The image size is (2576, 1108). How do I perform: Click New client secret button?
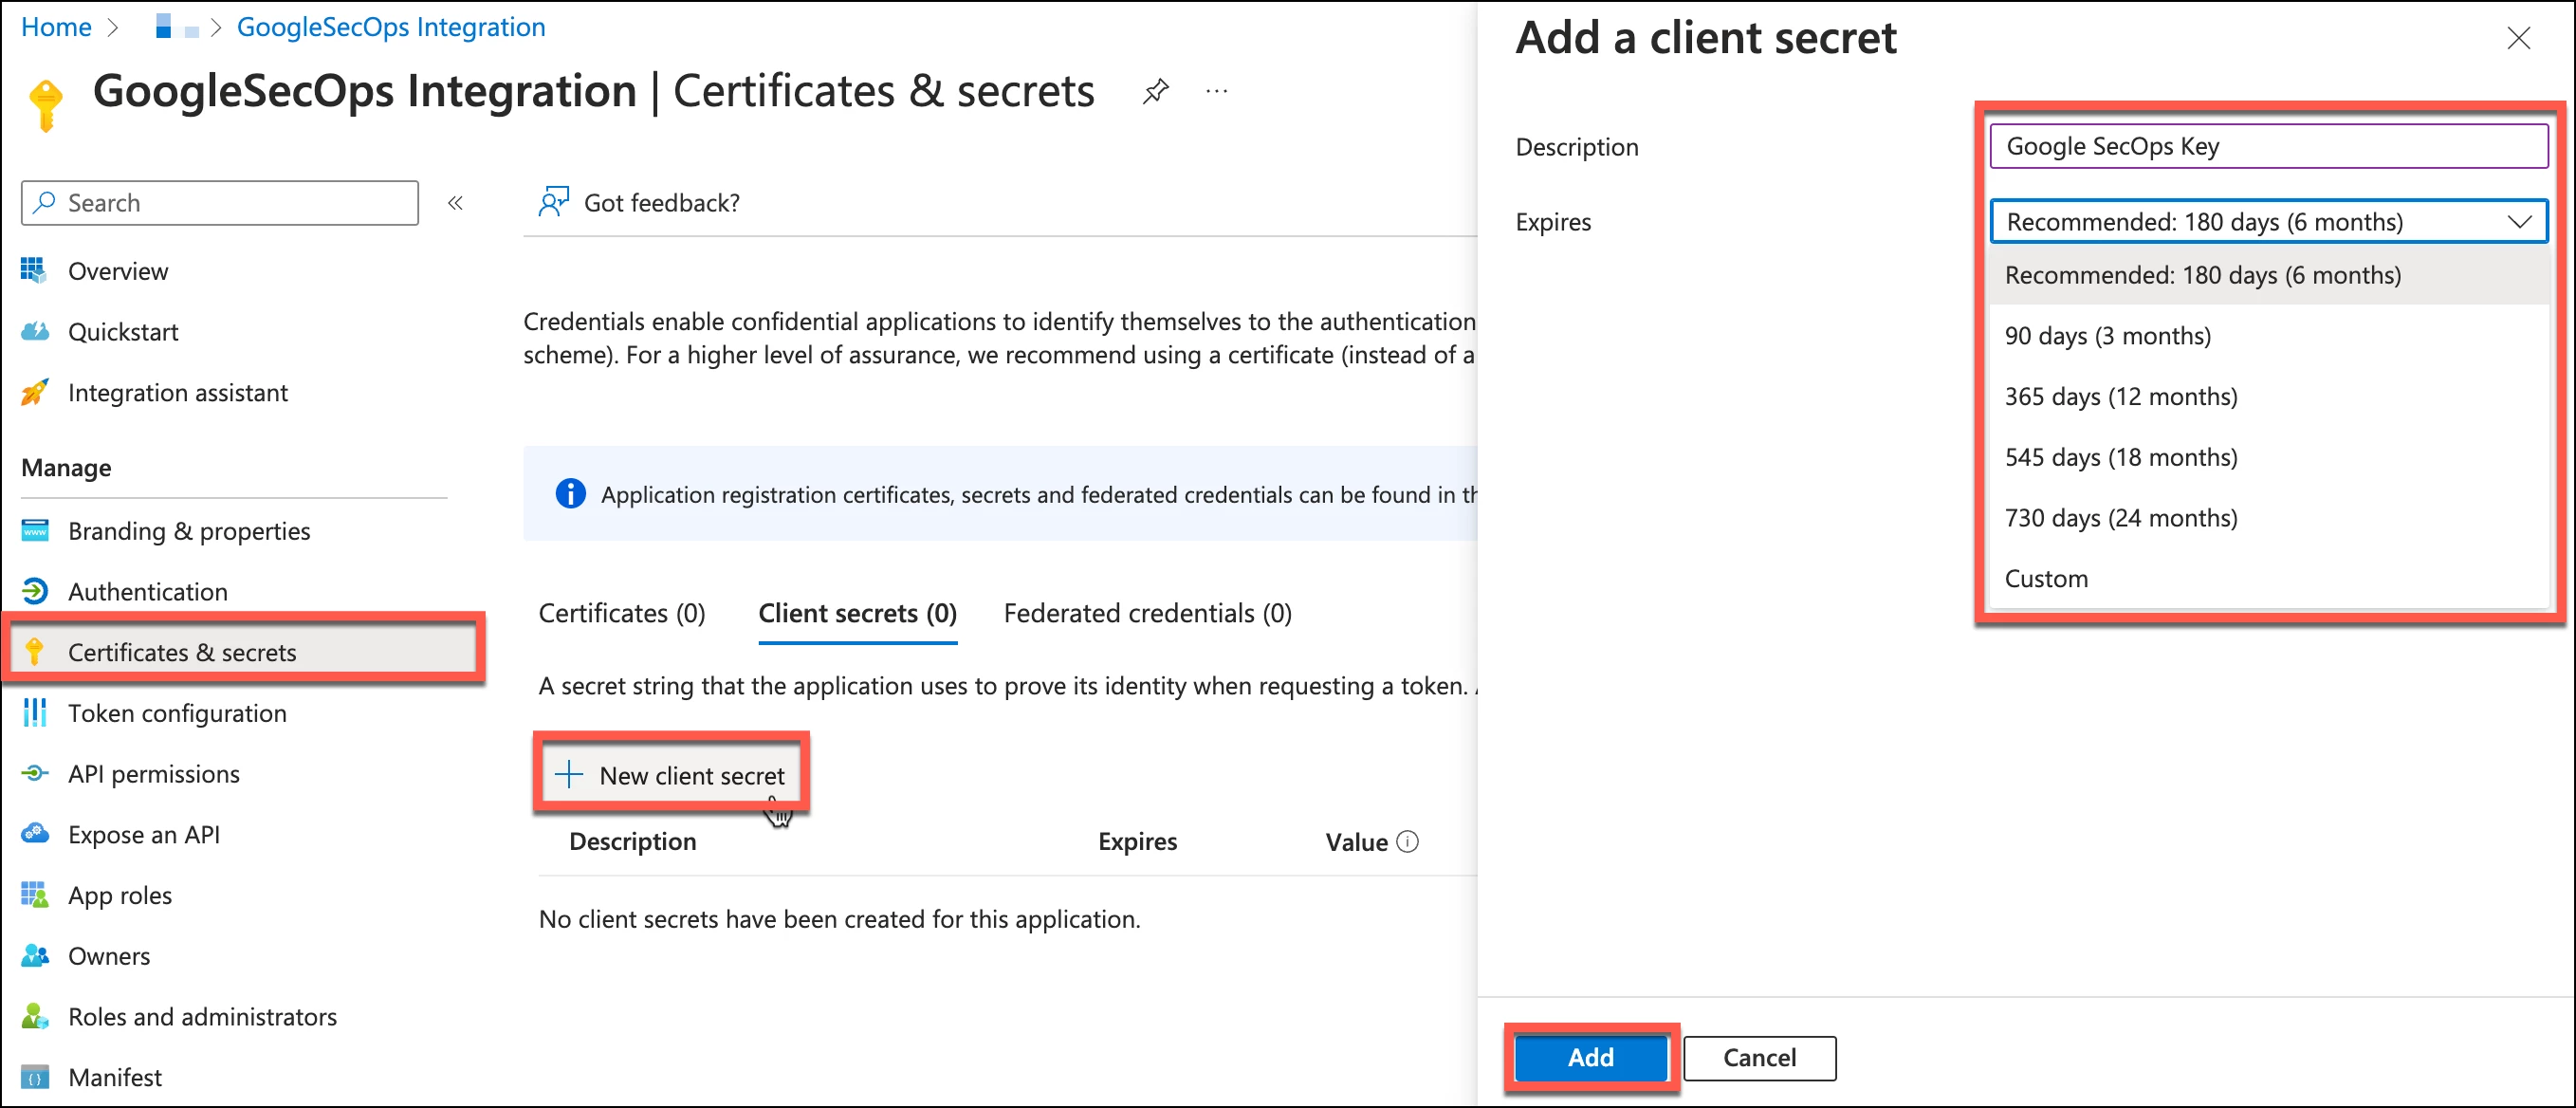pos(671,775)
